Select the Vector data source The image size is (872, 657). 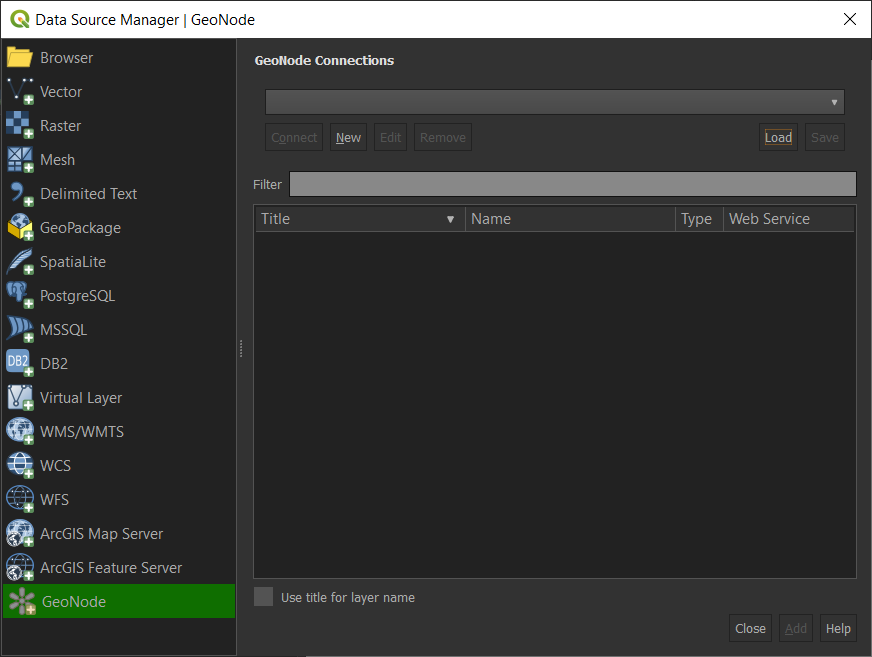pyautogui.click(x=63, y=91)
